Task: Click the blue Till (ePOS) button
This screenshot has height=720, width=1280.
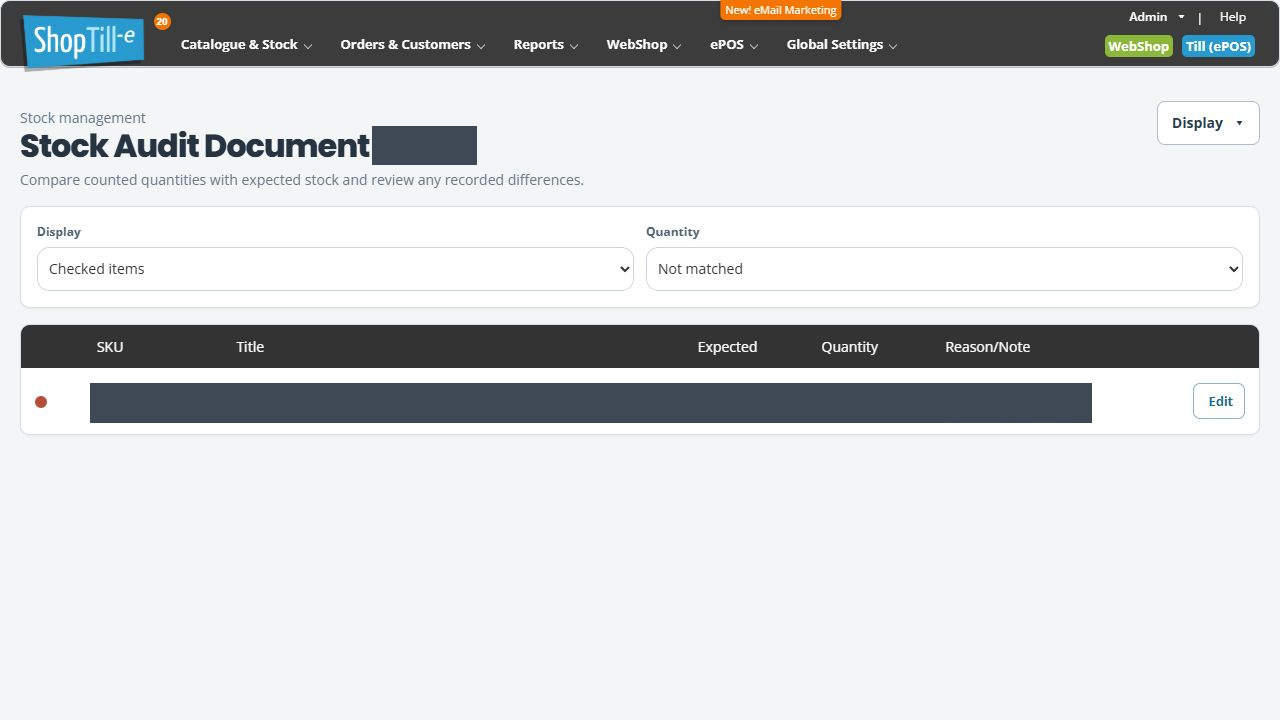Action: (x=1218, y=46)
